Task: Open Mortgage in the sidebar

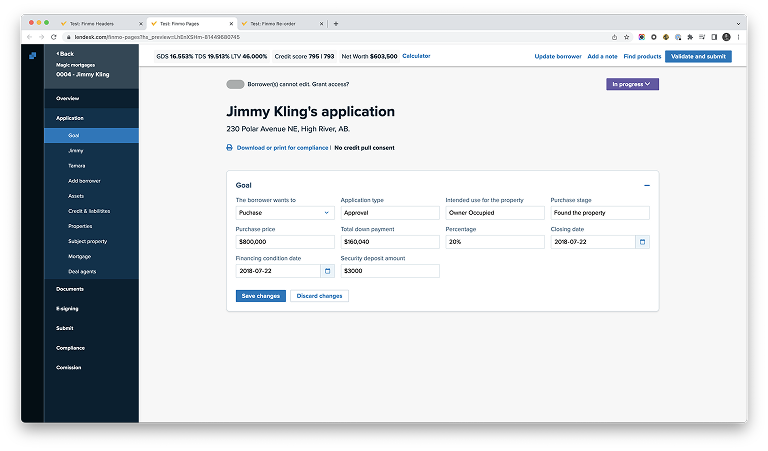Action: tap(92, 257)
